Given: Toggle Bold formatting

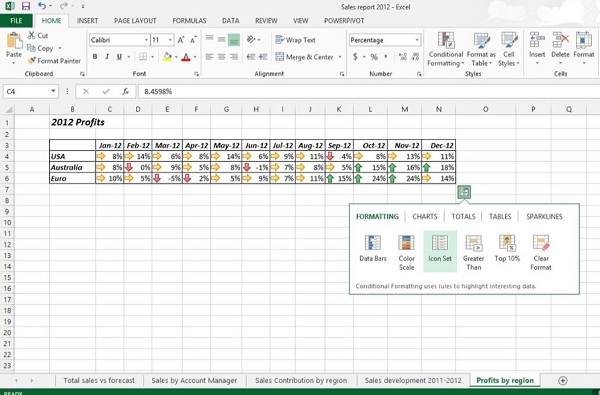Looking at the screenshot, I should click(95, 57).
